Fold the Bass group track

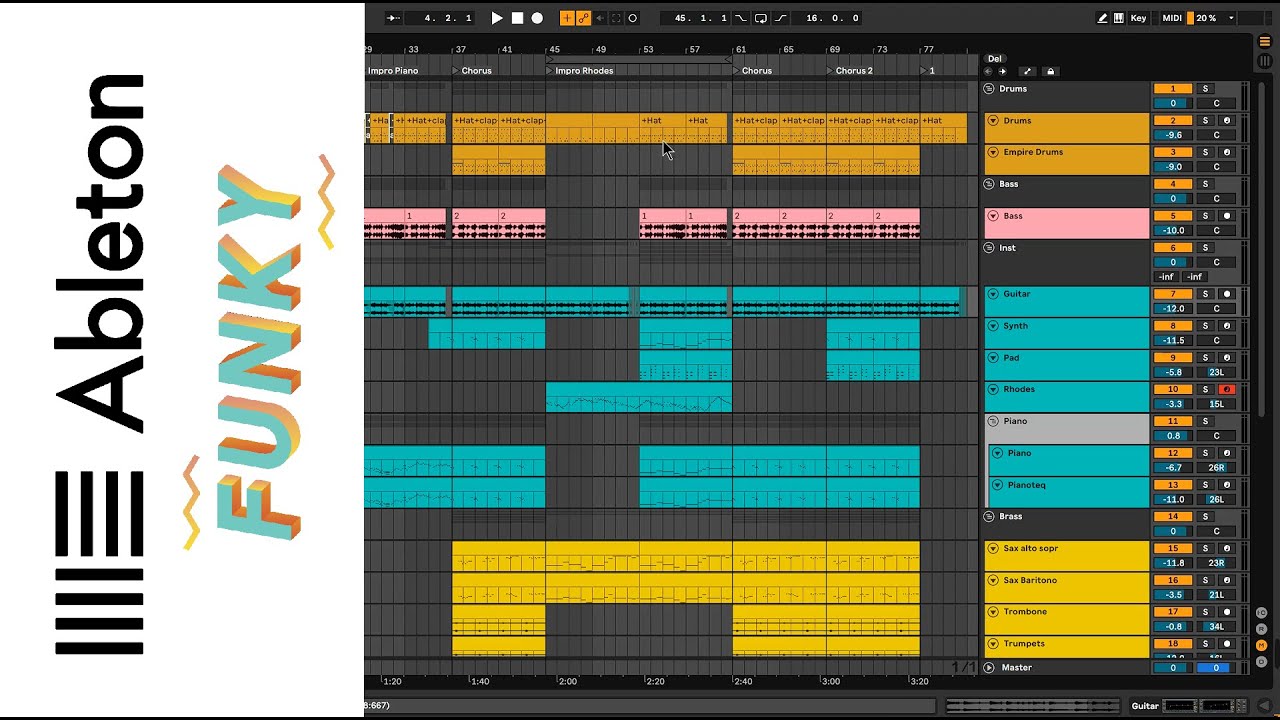[989, 184]
